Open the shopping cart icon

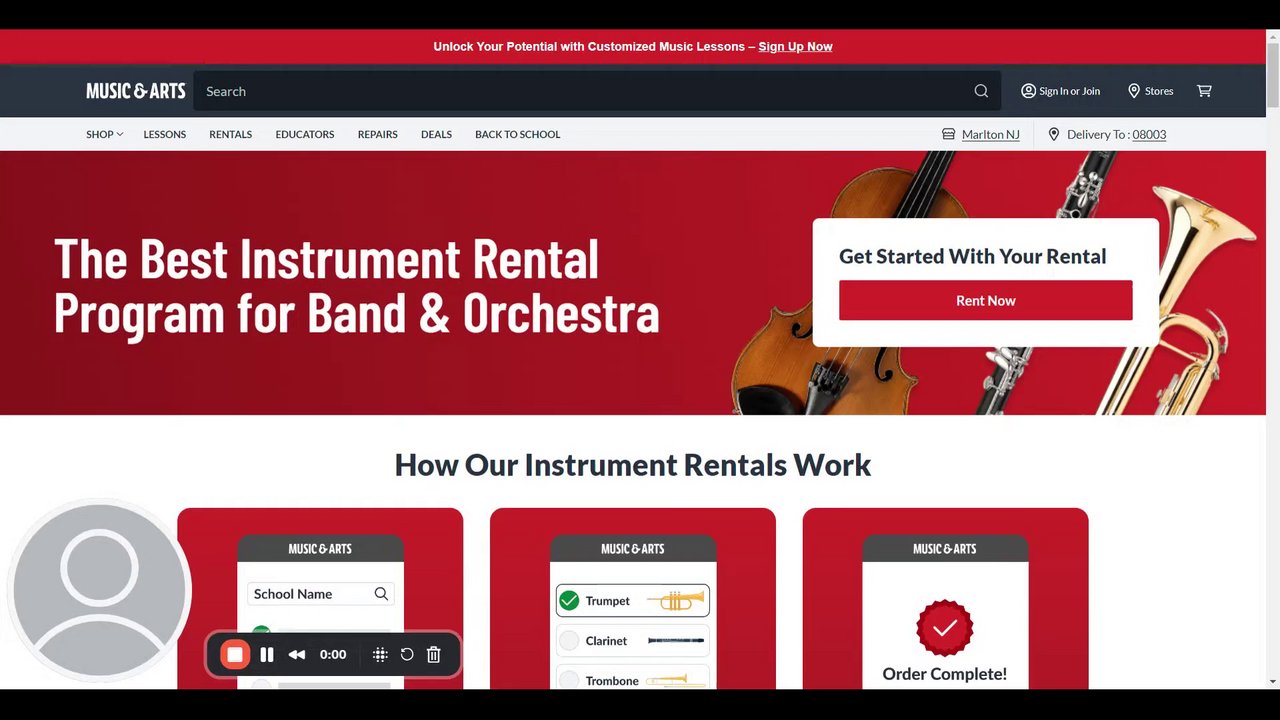(1204, 91)
